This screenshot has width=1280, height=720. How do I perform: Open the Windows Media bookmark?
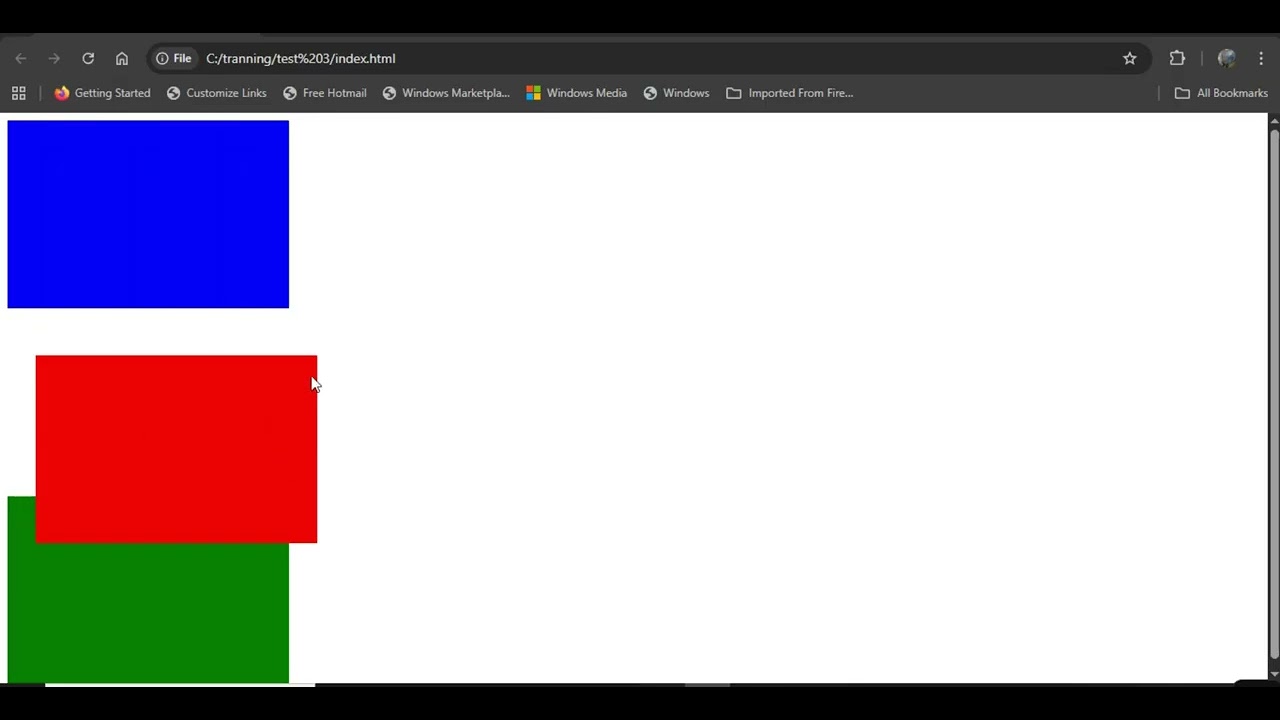pyautogui.click(x=577, y=93)
